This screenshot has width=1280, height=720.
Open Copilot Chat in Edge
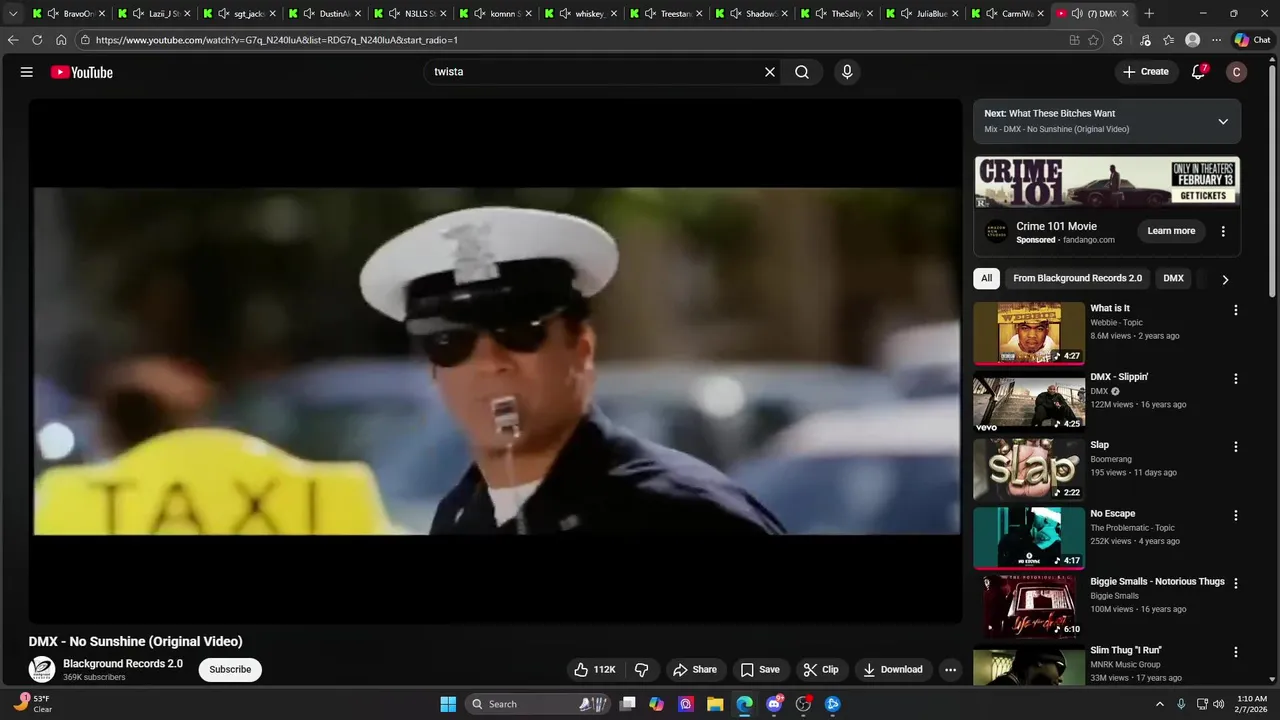tap(1252, 40)
